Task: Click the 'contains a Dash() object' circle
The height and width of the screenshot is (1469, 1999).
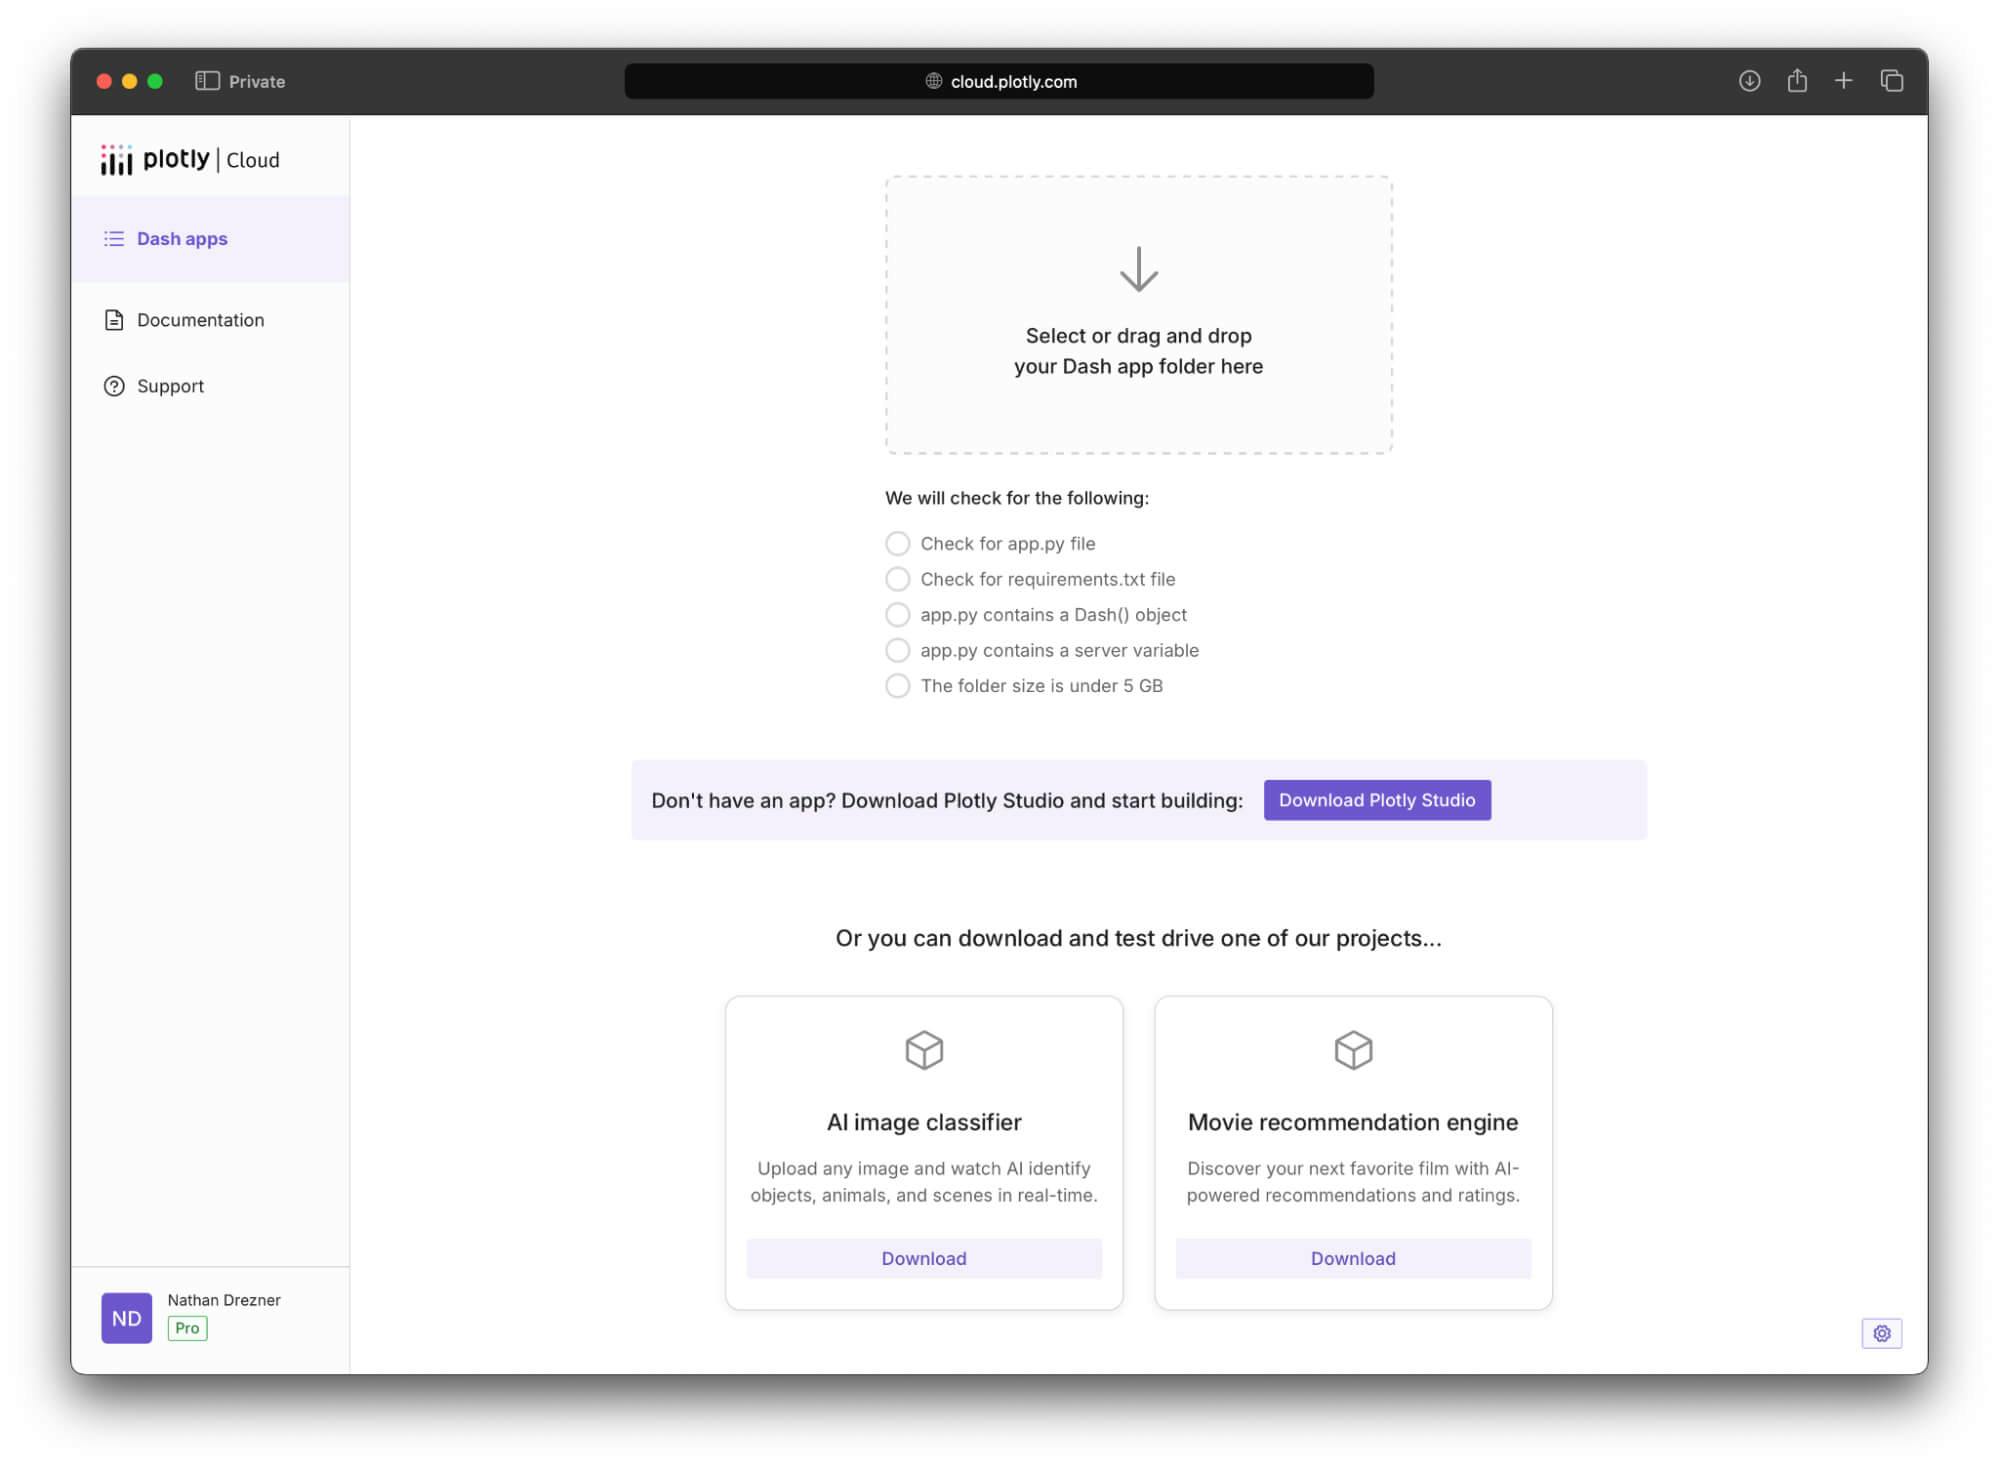Action: pos(897,614)
